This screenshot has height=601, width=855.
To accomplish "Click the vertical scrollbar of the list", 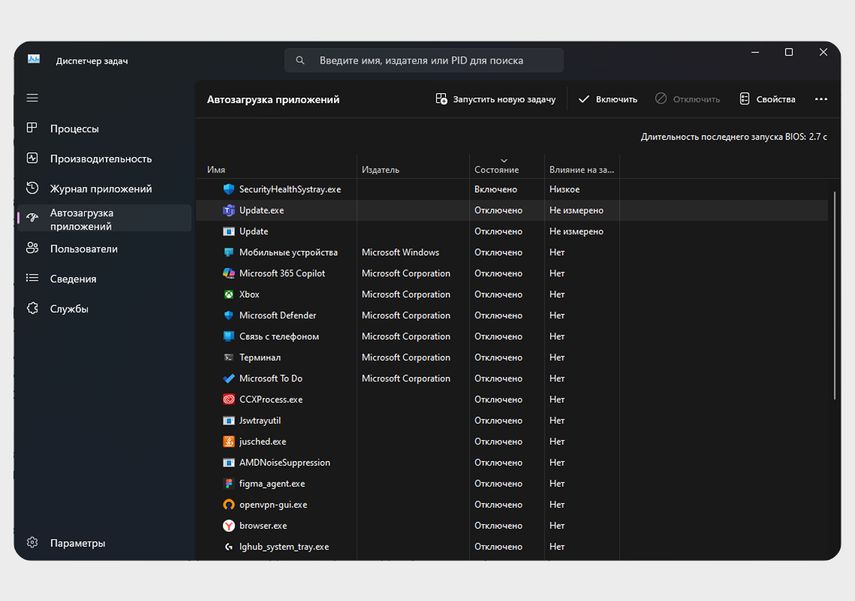I will tap(834, 296).
